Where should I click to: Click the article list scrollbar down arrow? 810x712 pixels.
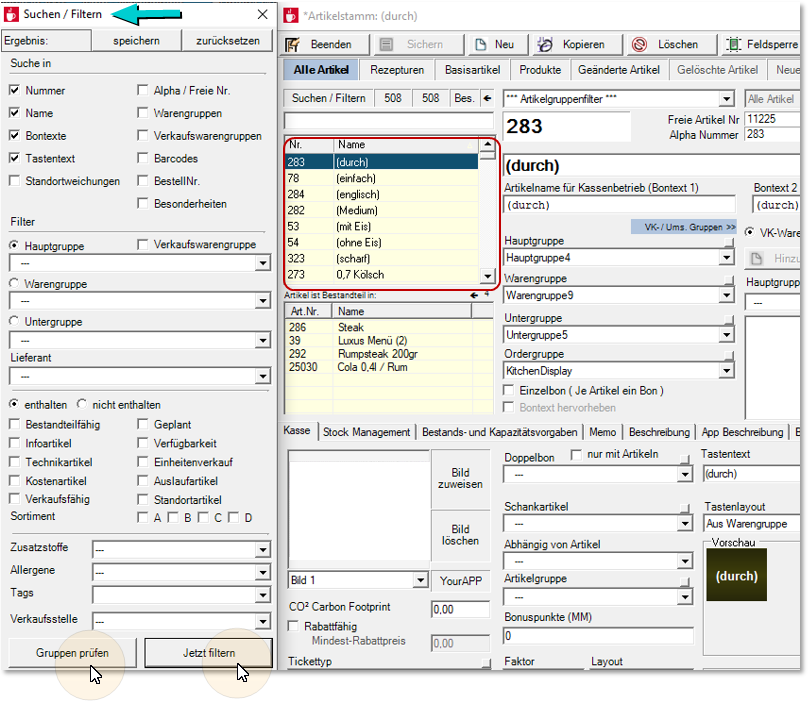[x=487, y=276]
